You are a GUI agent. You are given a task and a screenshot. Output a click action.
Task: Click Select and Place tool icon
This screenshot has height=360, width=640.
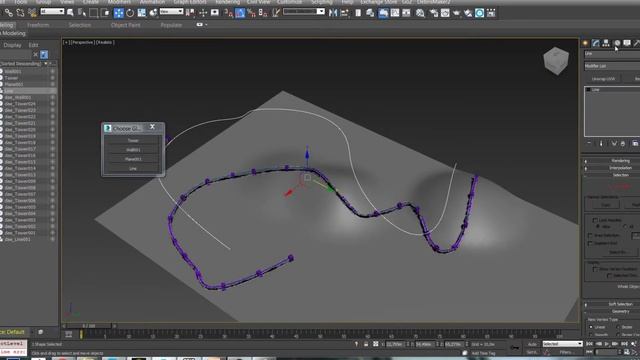pyautogui.click(x=153, y=13)
